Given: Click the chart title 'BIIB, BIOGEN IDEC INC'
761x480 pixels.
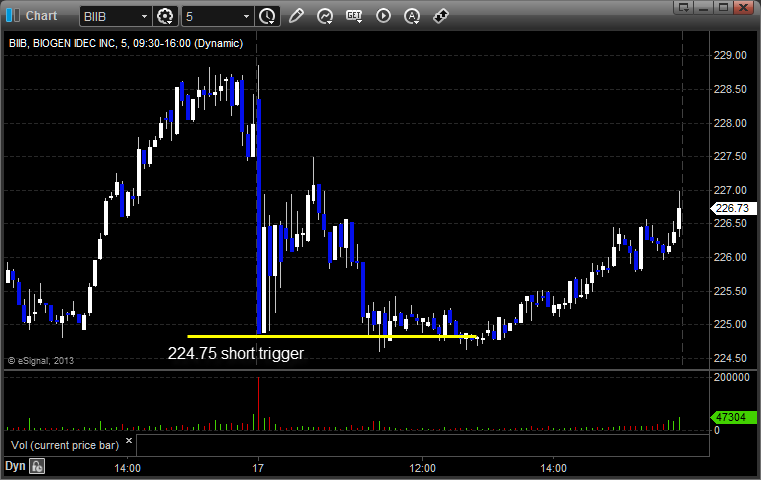Looking at the screenshot, I should [x=62, y=43].
